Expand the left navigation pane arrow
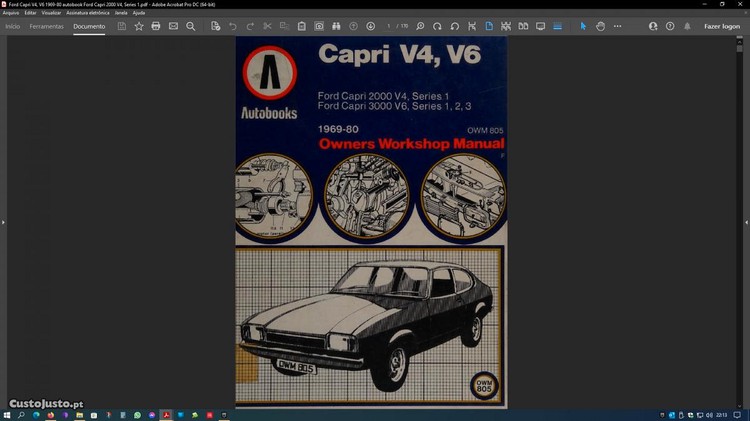 3,222
